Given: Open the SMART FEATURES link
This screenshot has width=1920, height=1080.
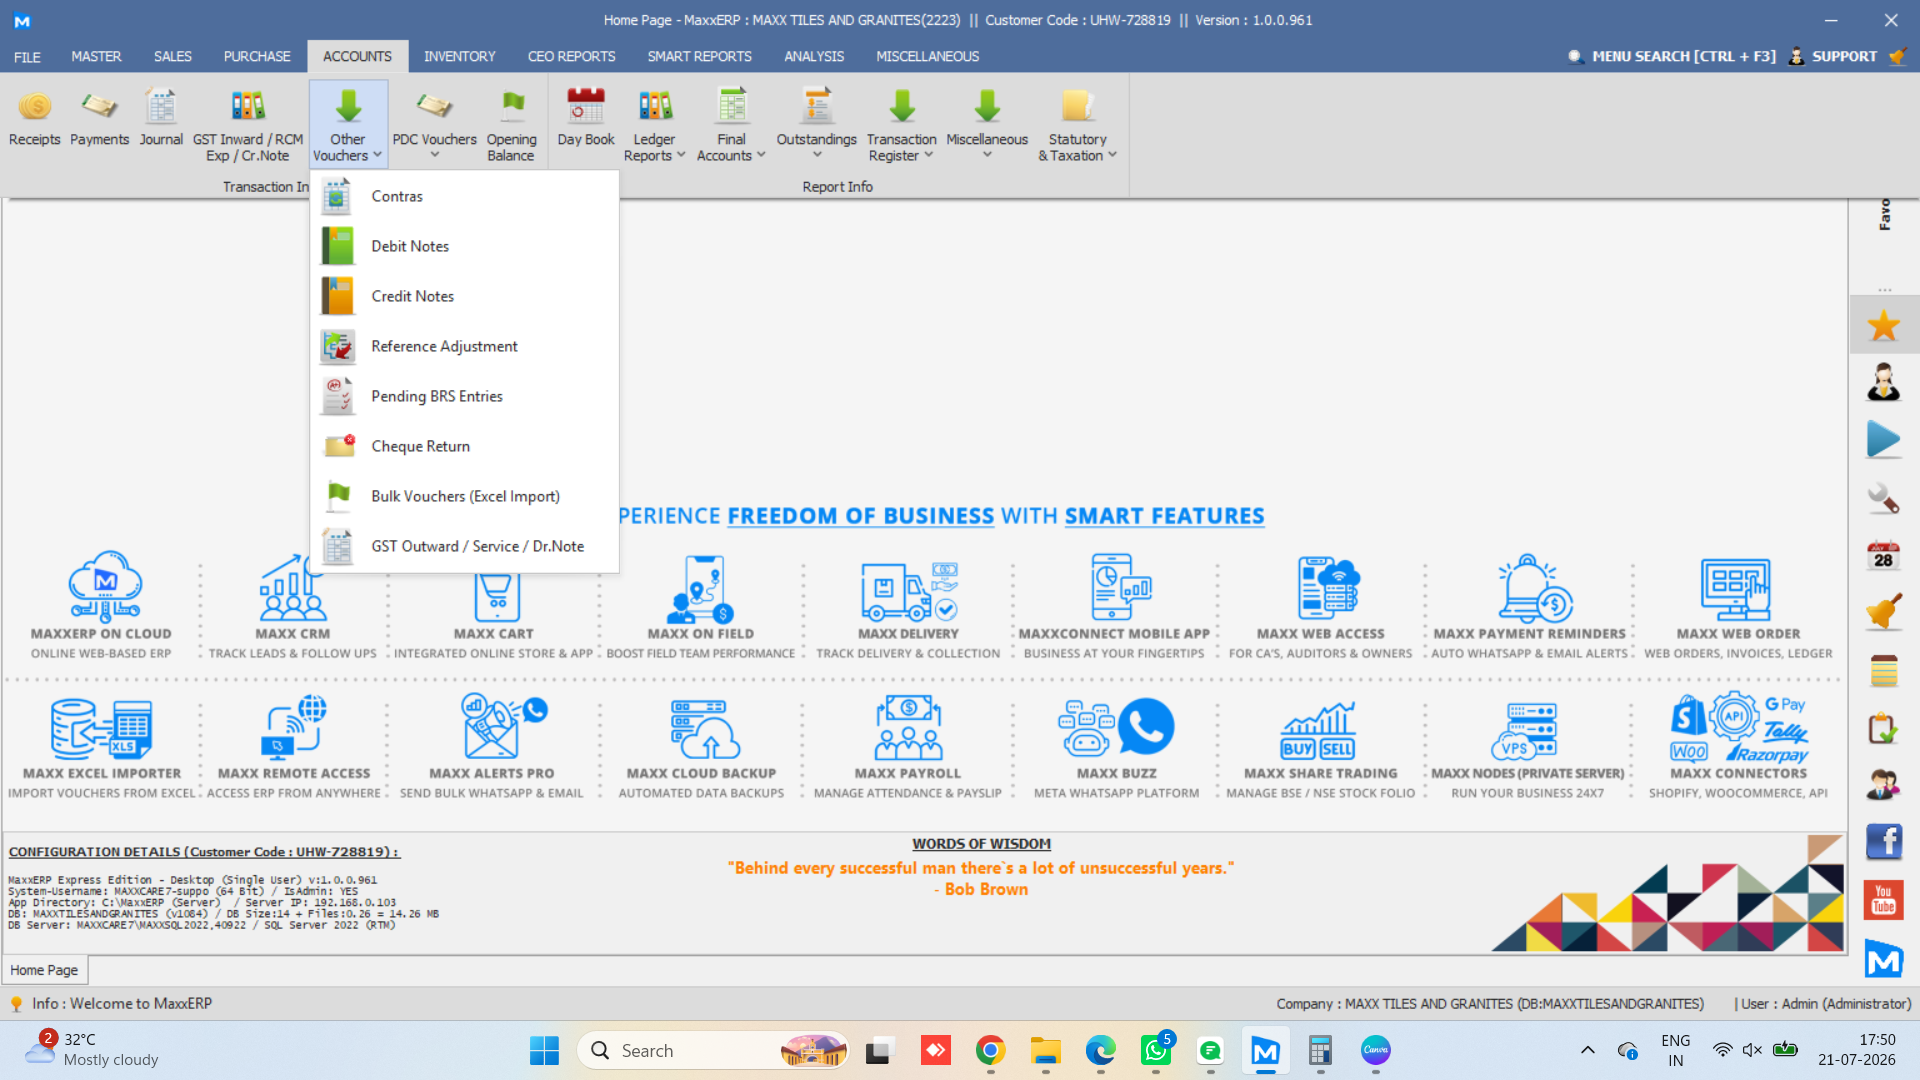Looking at the screenshot, I should [1164, 516].
